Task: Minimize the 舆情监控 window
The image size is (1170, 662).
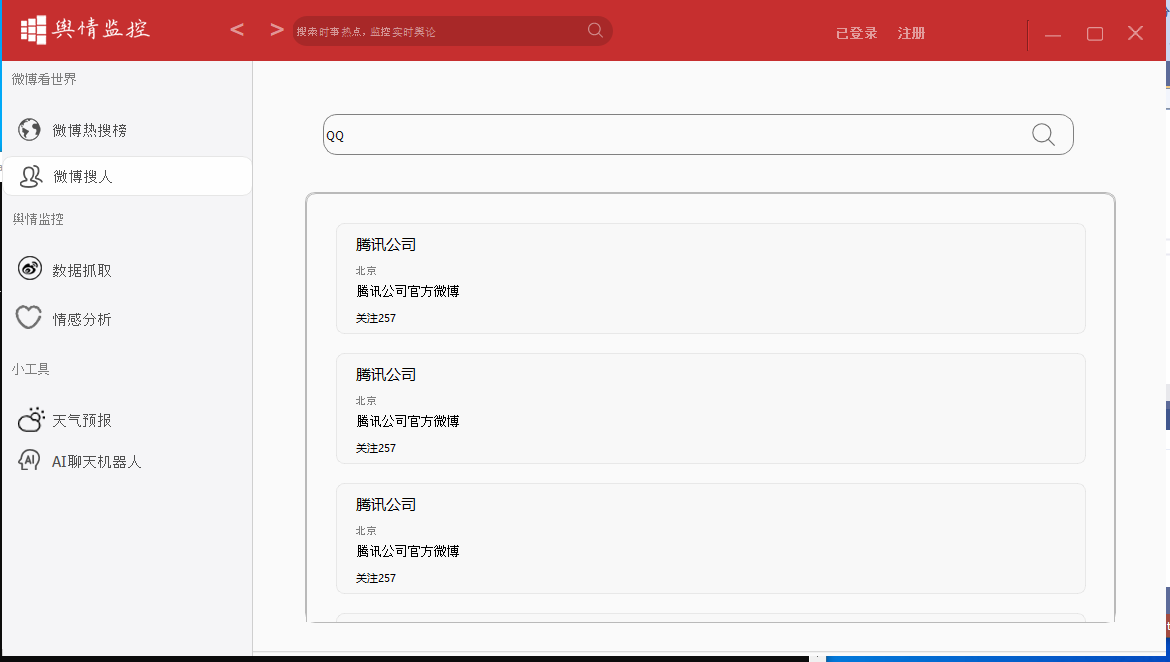Action: (1053, 34)
